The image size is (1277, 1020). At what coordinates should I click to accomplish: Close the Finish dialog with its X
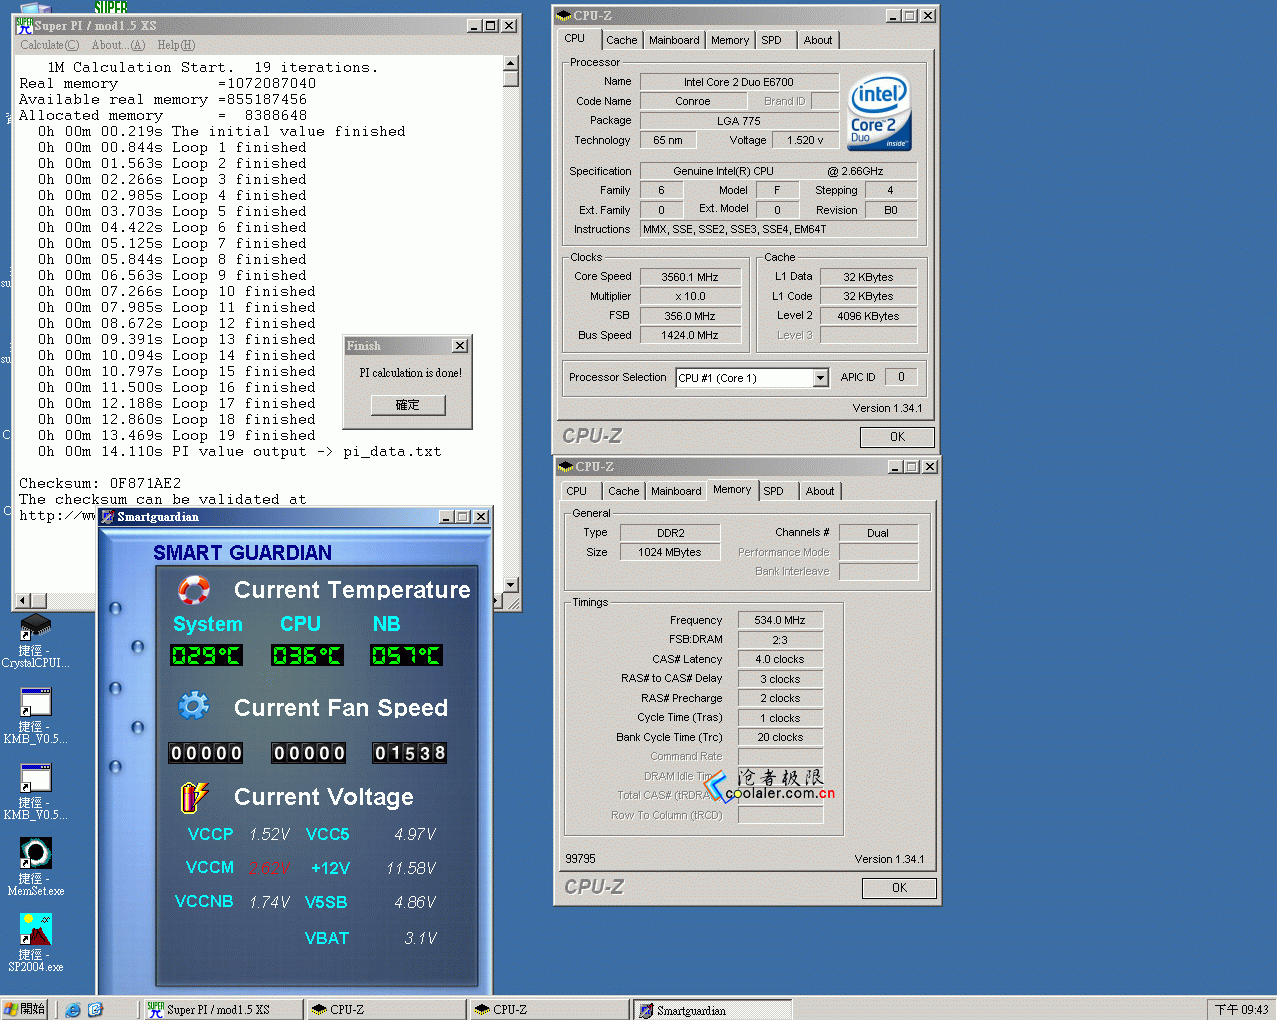click(x=460, y=346)
